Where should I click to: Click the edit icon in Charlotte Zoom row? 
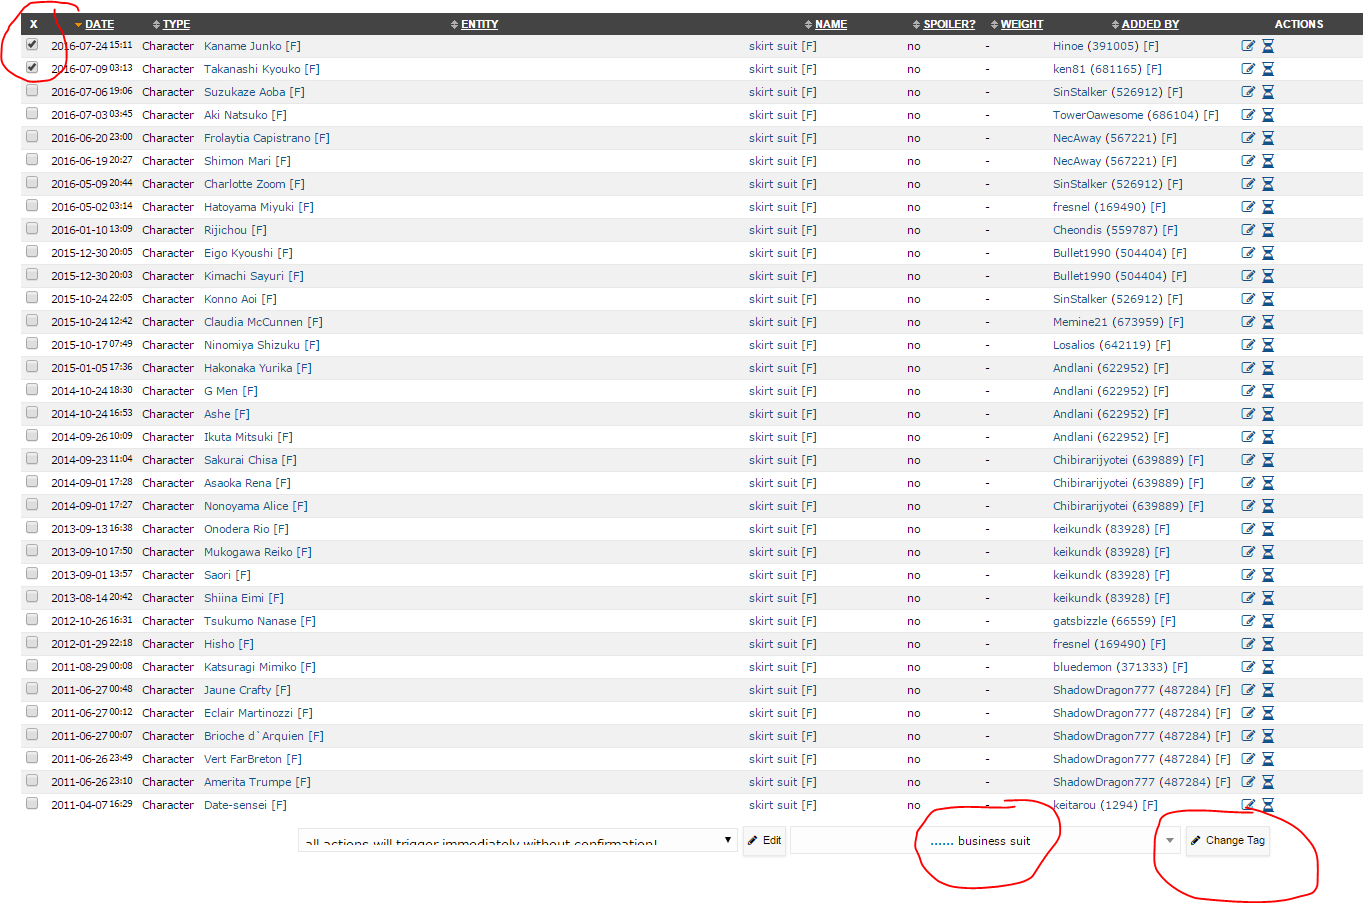[1248, 184]
